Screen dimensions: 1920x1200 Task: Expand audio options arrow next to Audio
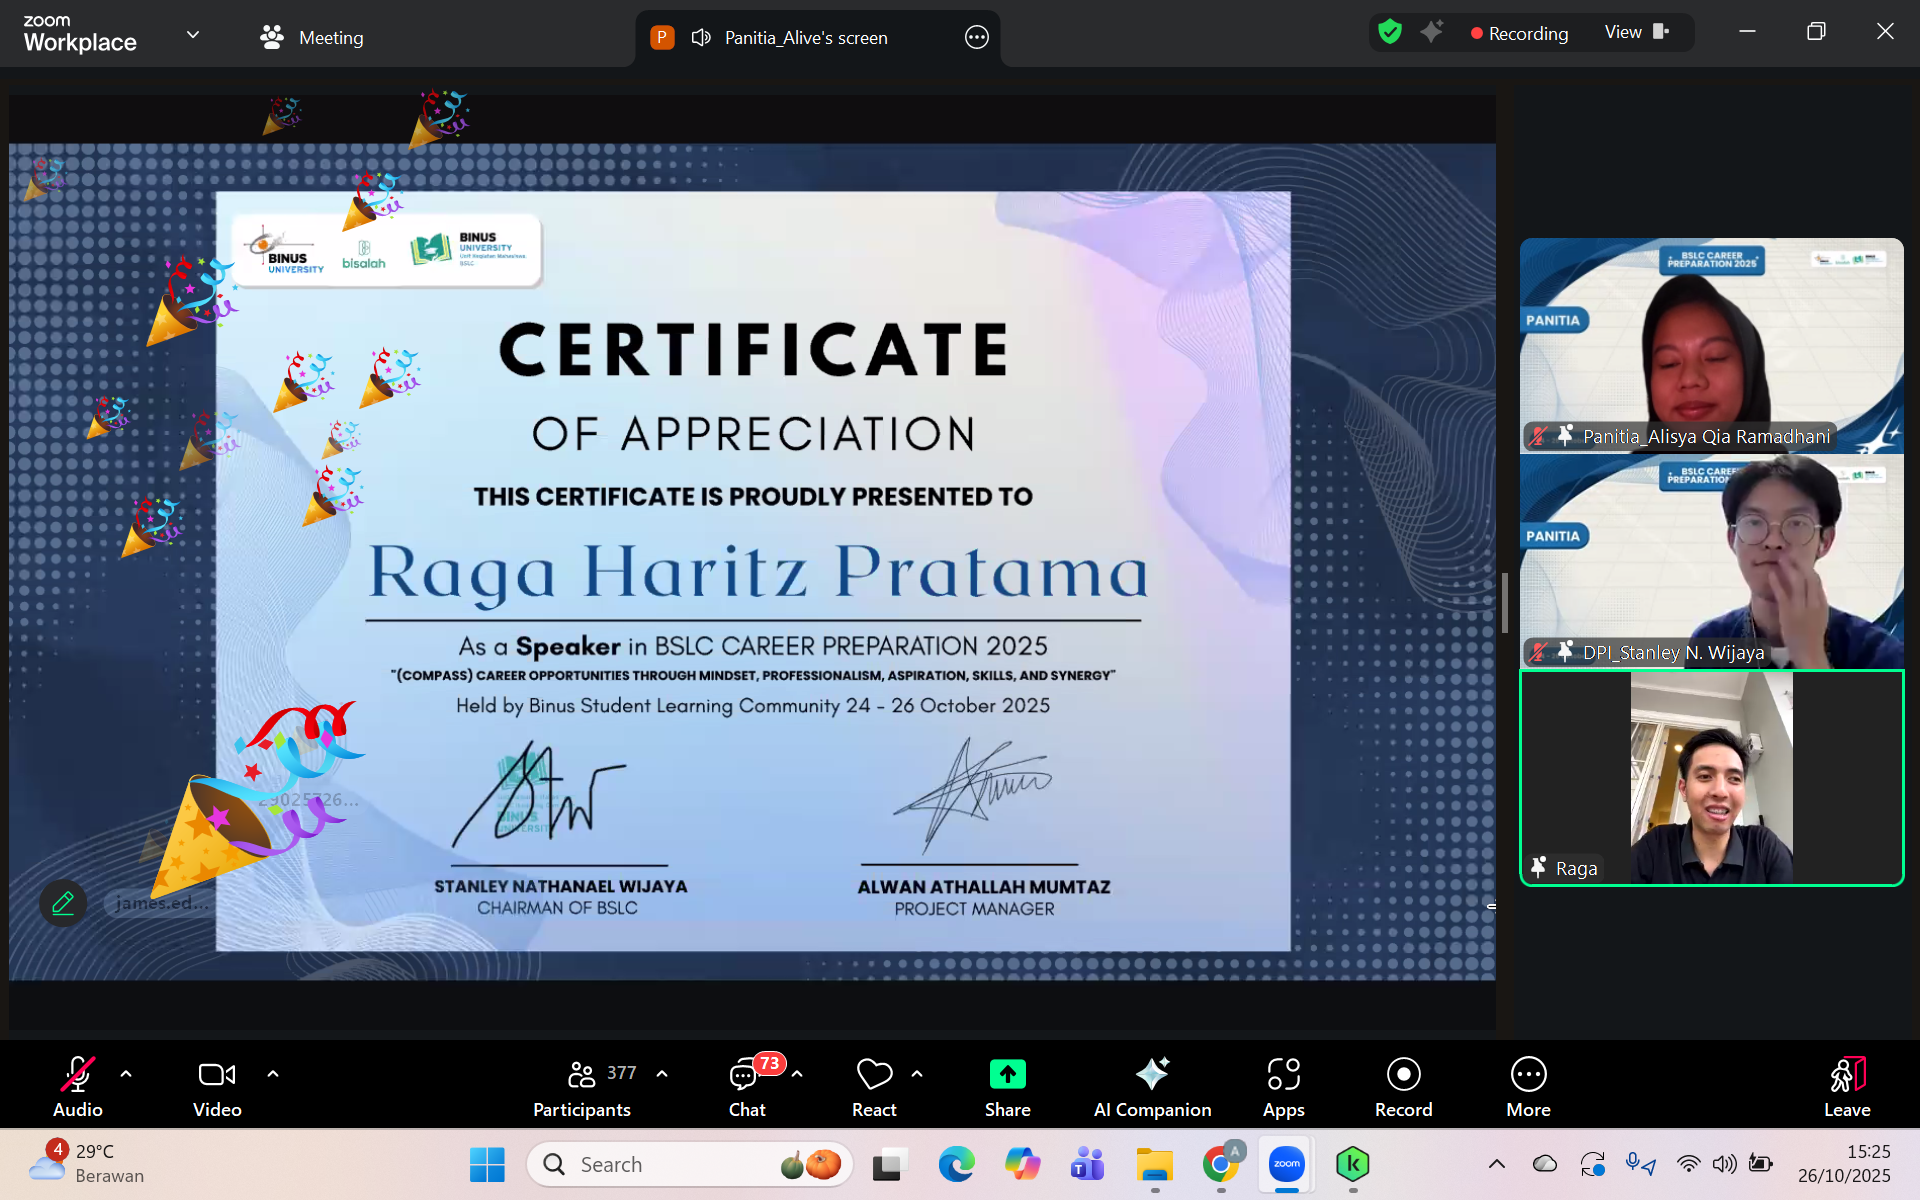tap(126, 1074)
